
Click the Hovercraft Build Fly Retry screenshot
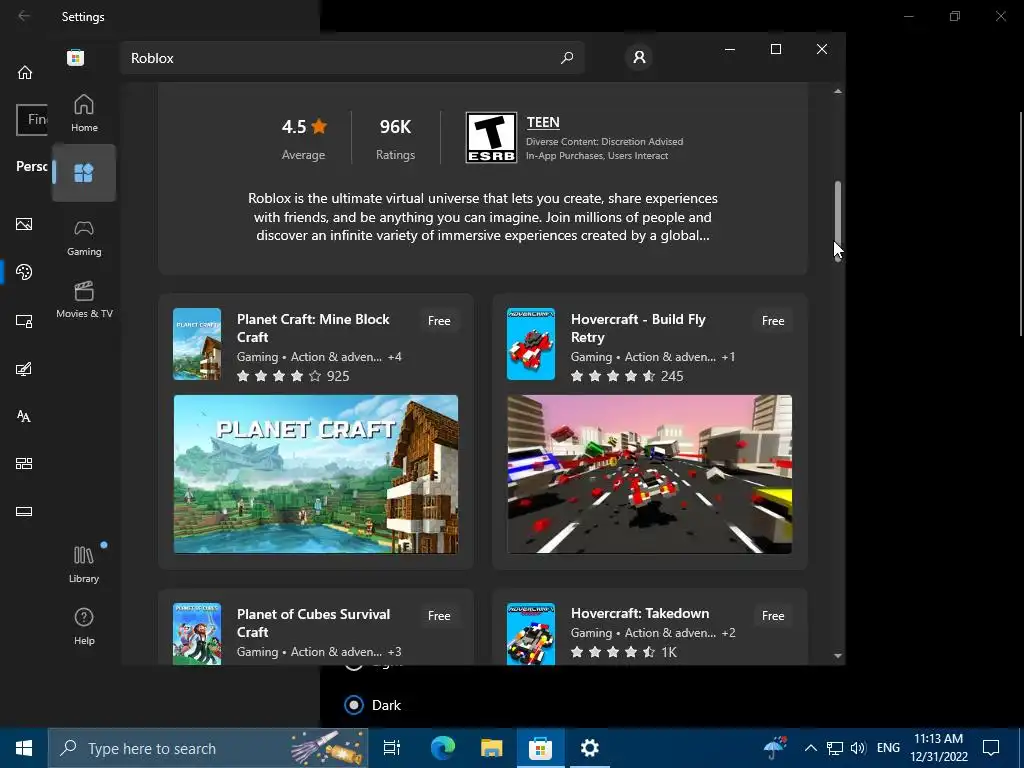650,474
